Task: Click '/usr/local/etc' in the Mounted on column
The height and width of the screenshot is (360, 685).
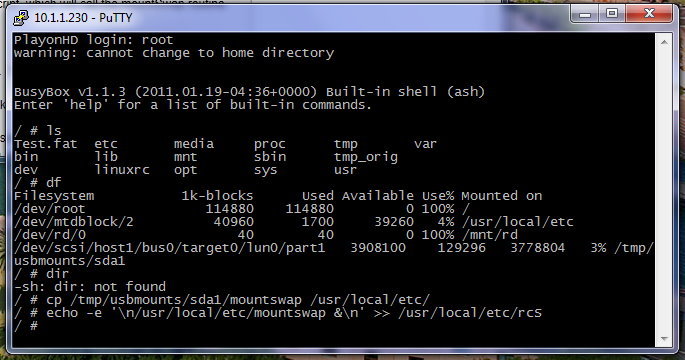Action: click(518, 222)
